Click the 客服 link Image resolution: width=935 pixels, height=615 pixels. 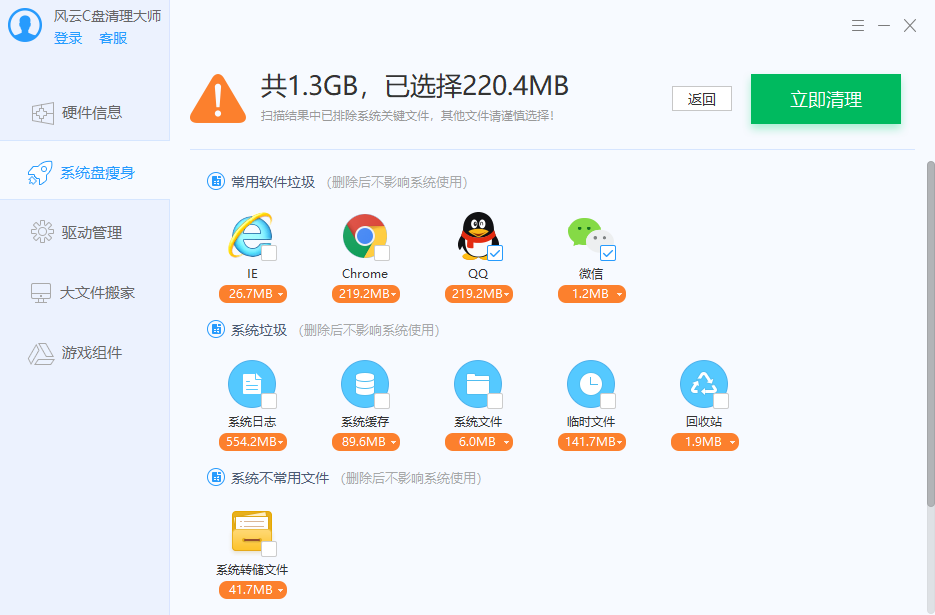[113, 38]
